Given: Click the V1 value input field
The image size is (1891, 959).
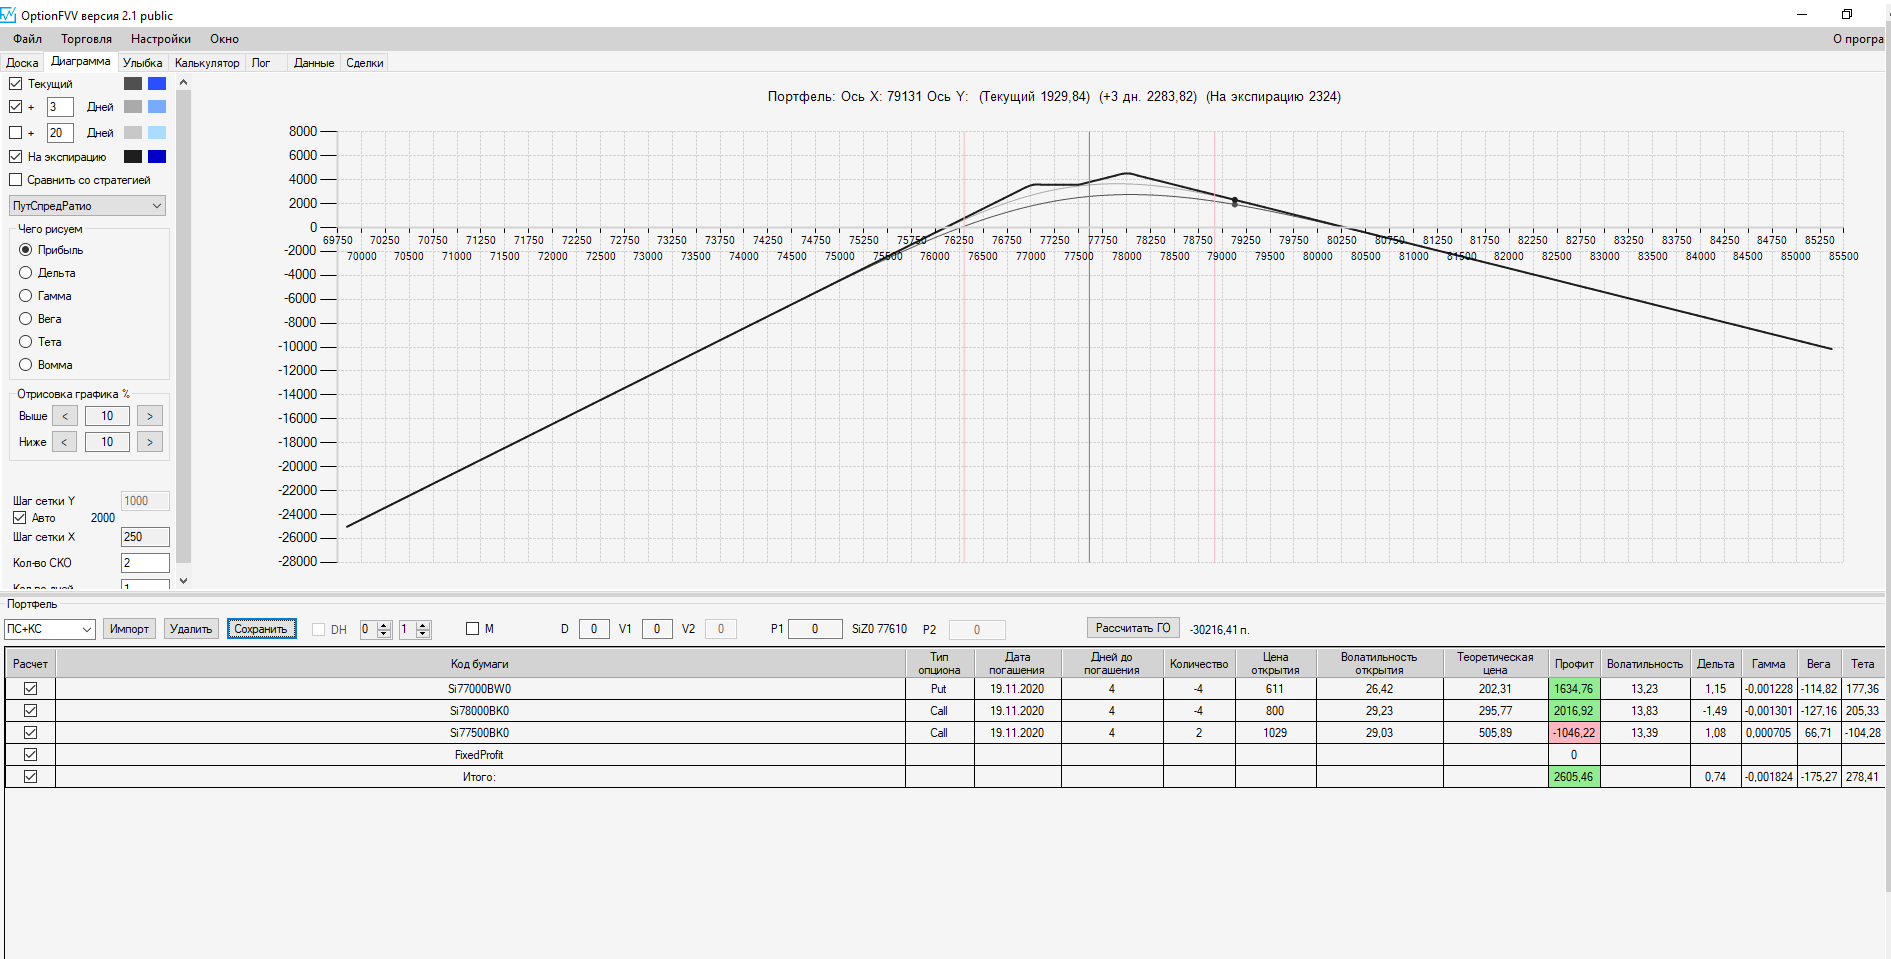Looking at the screenshot, I should pos(657,629).
